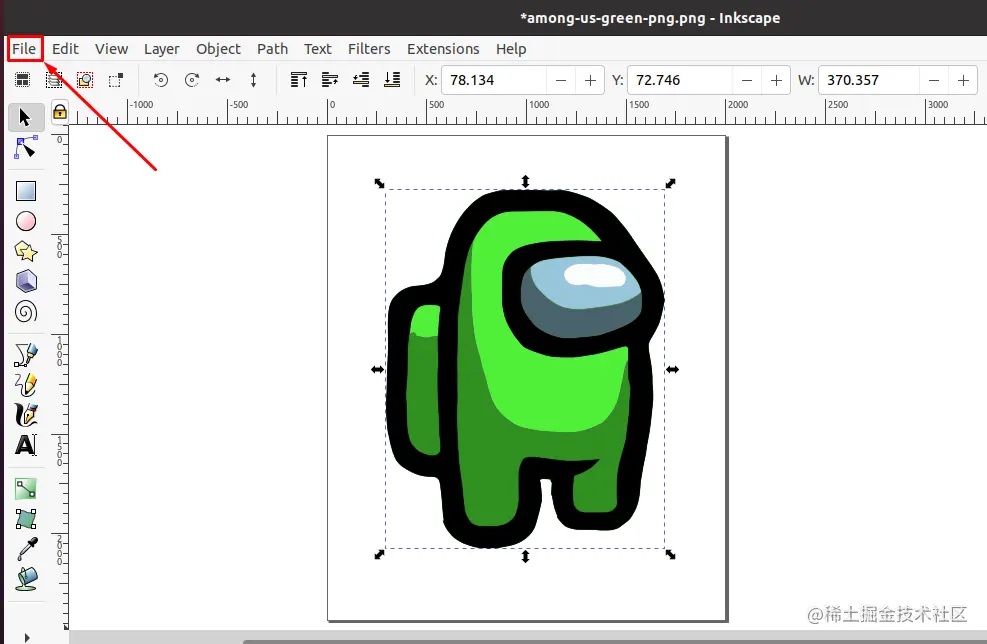Image resolution: width=987 pixels, height=644 pixels.
Task: Decrease Y value with minus button
Action: tap(747, 80)
